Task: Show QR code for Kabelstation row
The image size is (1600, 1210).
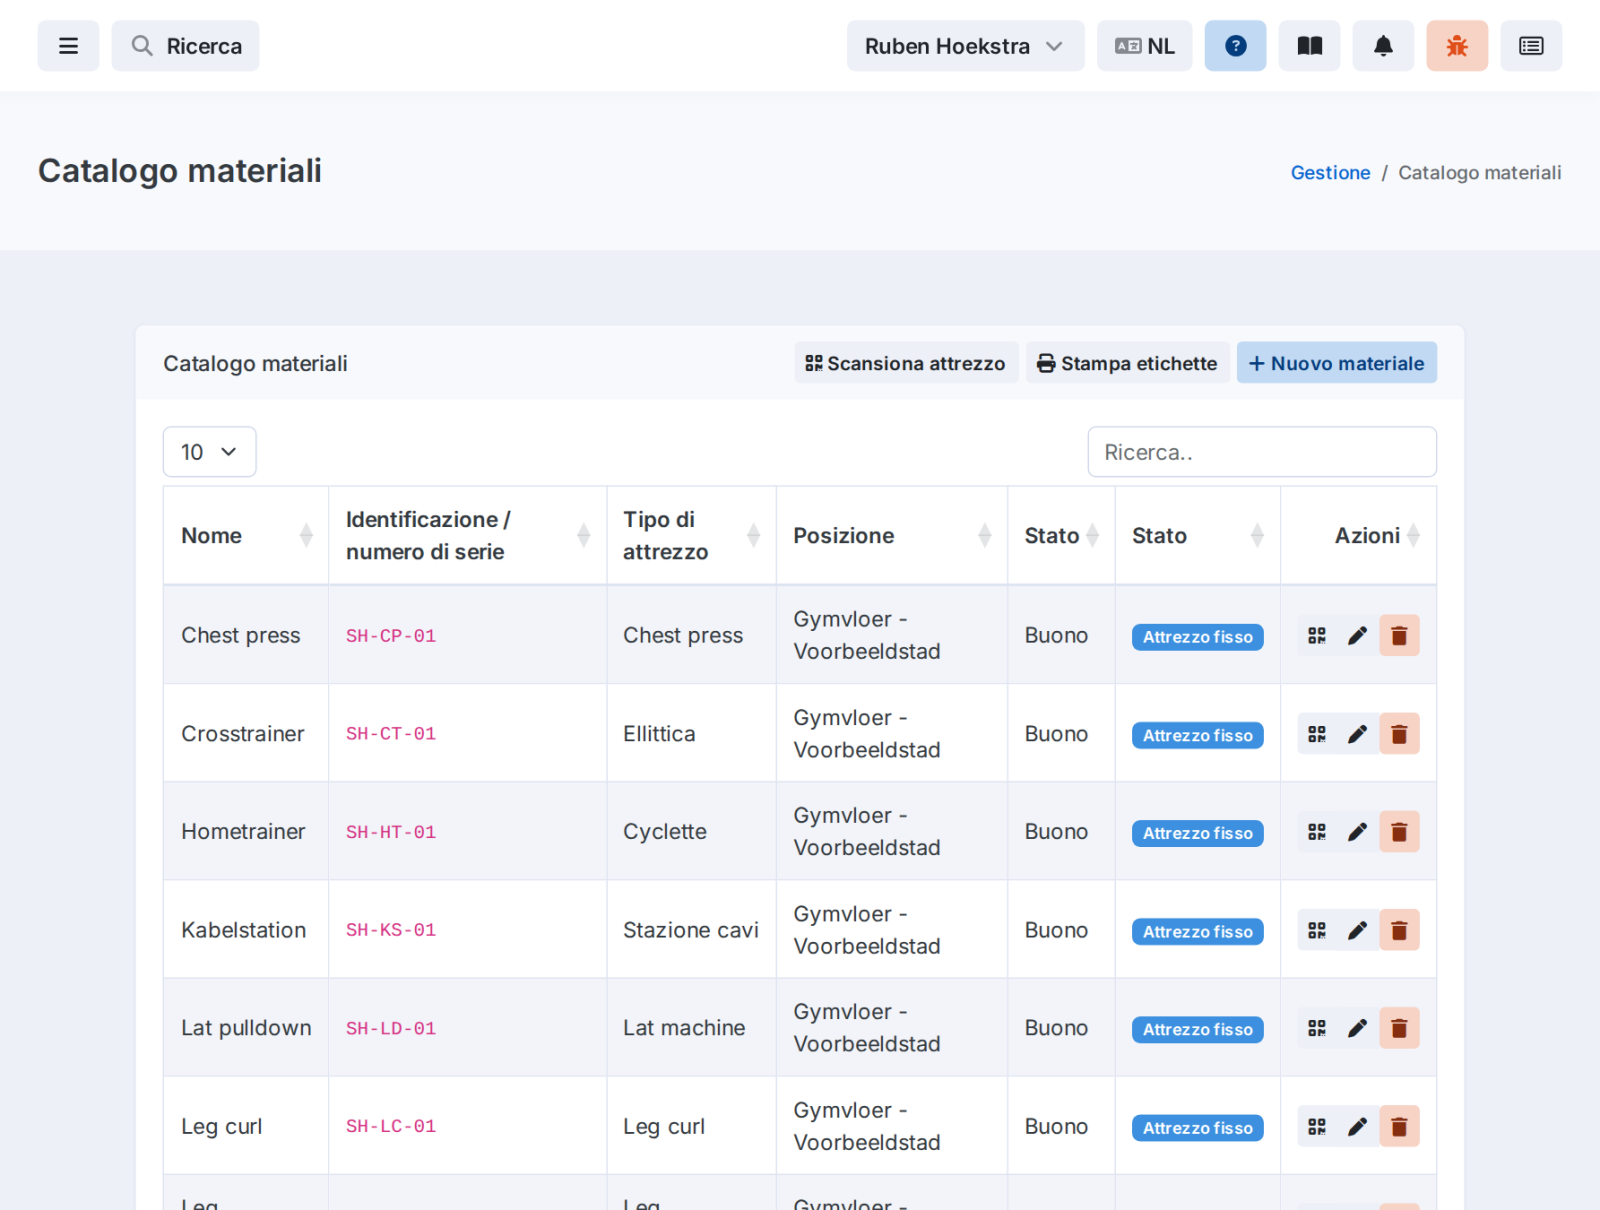Action: [x=1317, y=930]
